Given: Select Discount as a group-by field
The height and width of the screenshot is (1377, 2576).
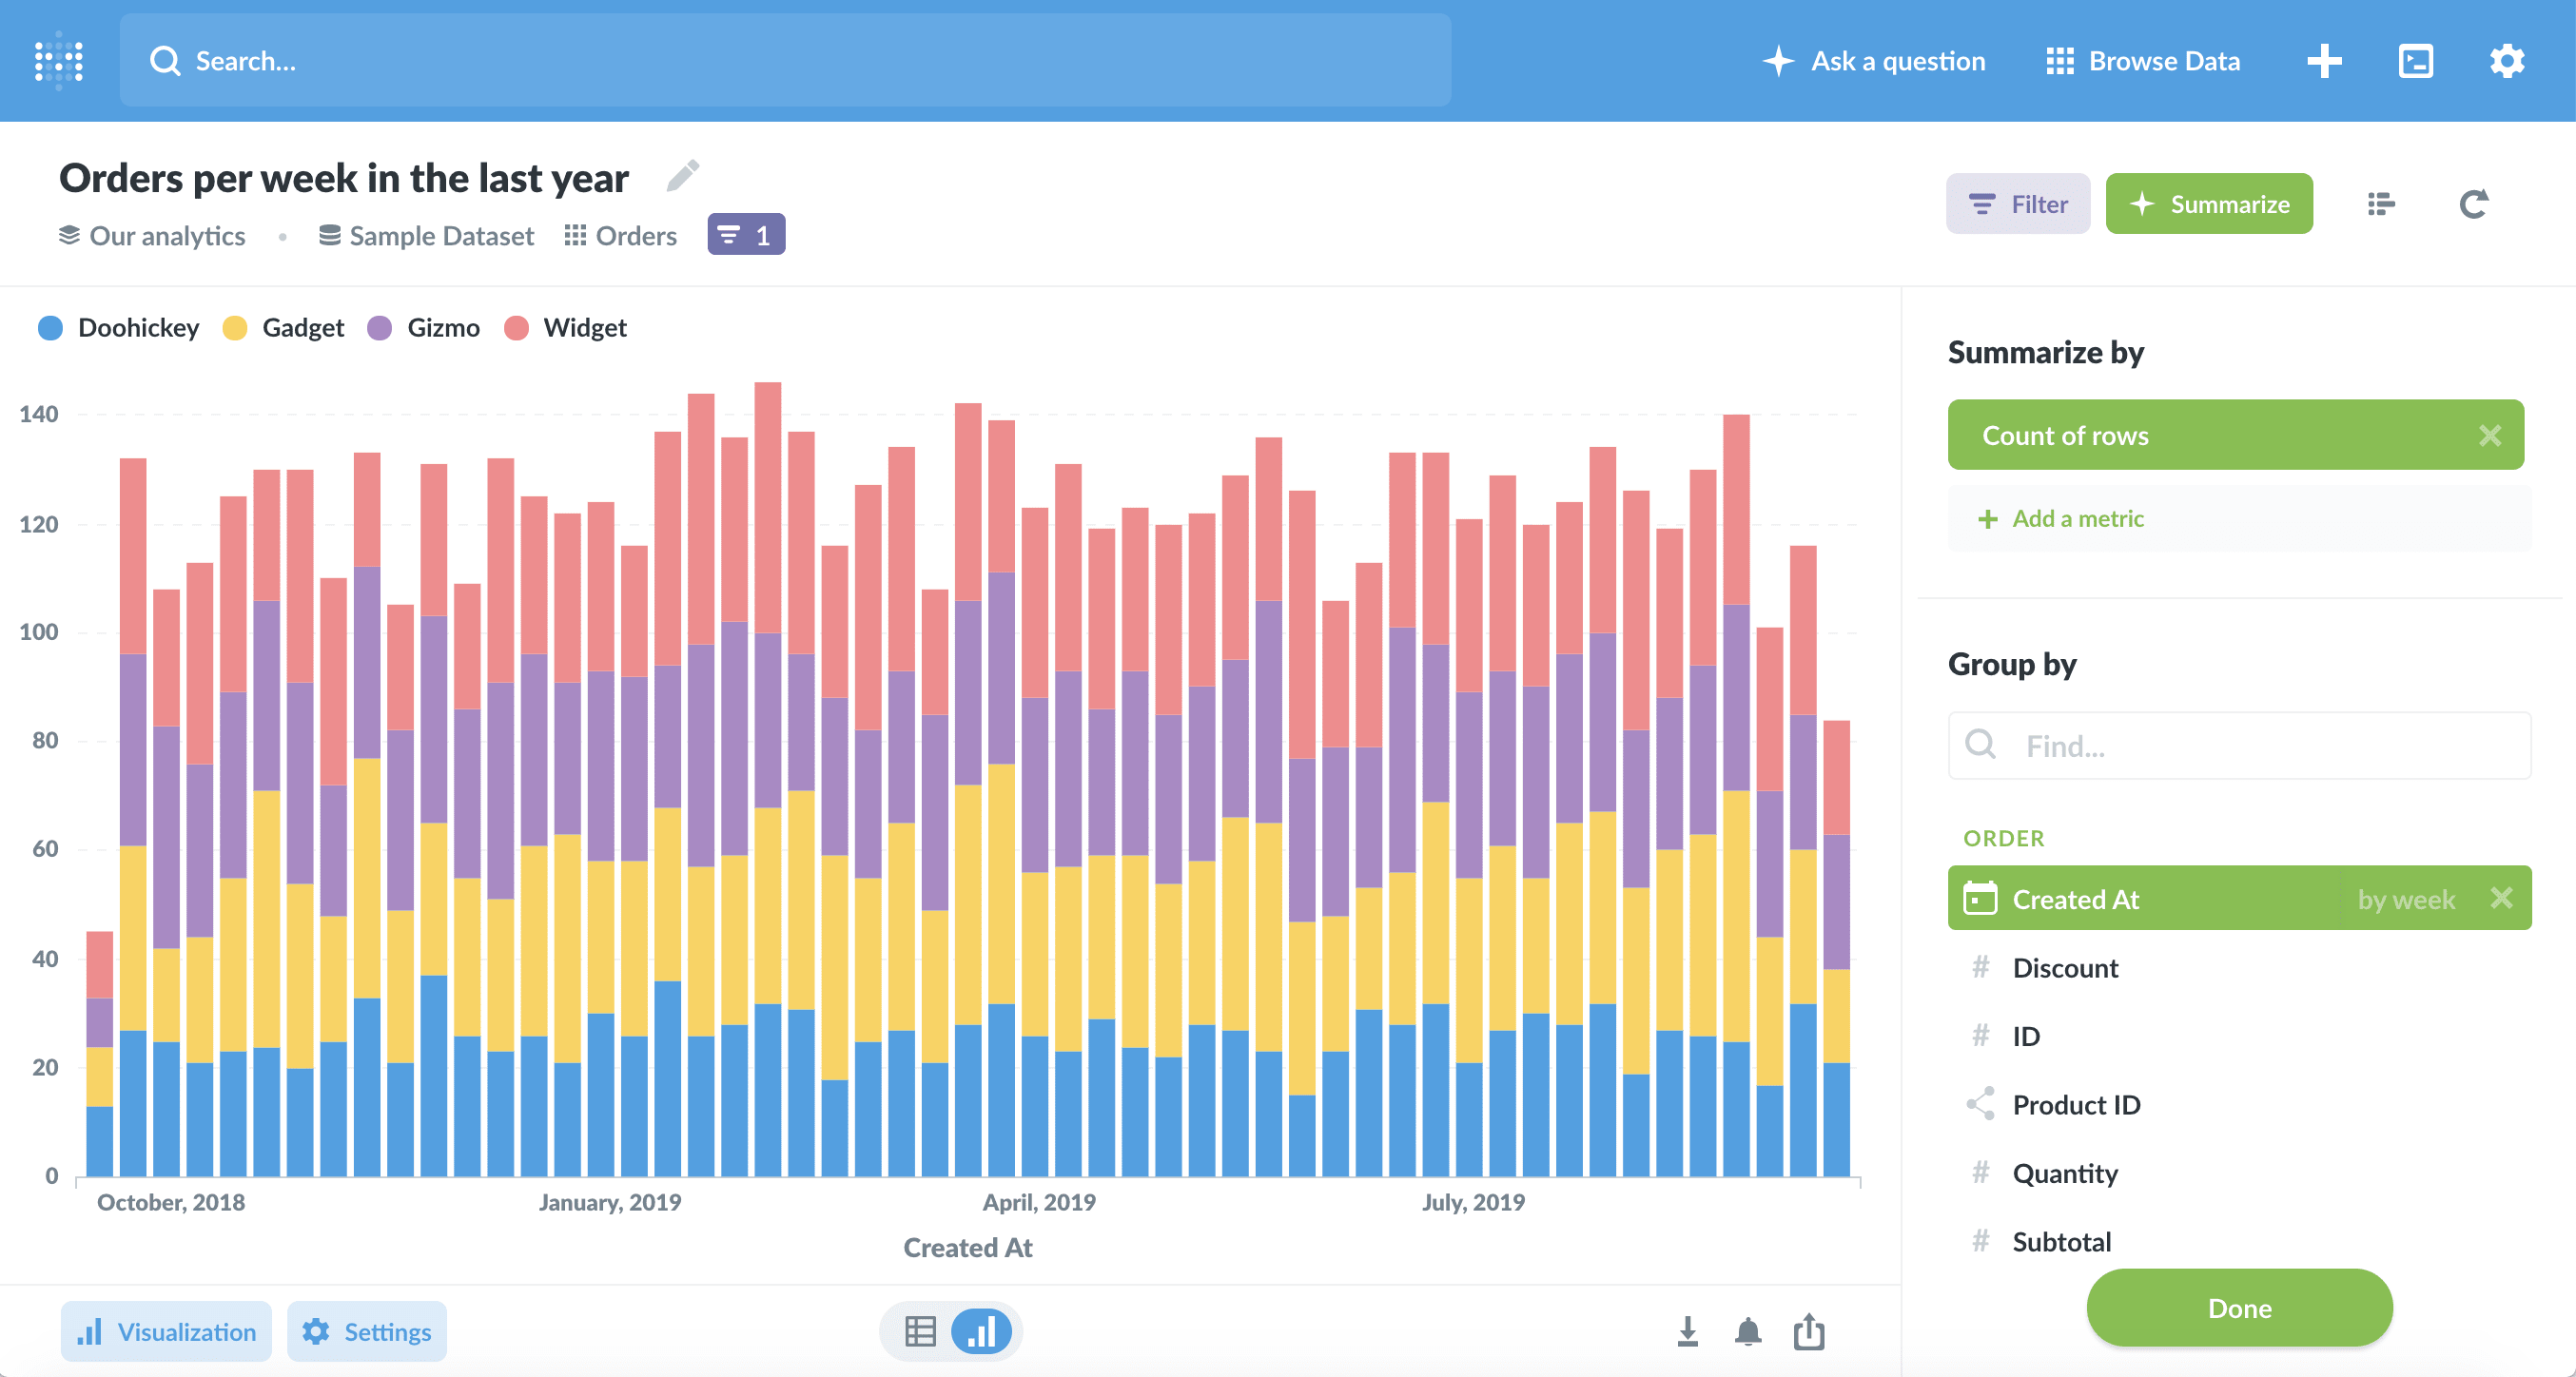Looking at the screenshot, I should pyautogui.click(x=2063, y=966).
